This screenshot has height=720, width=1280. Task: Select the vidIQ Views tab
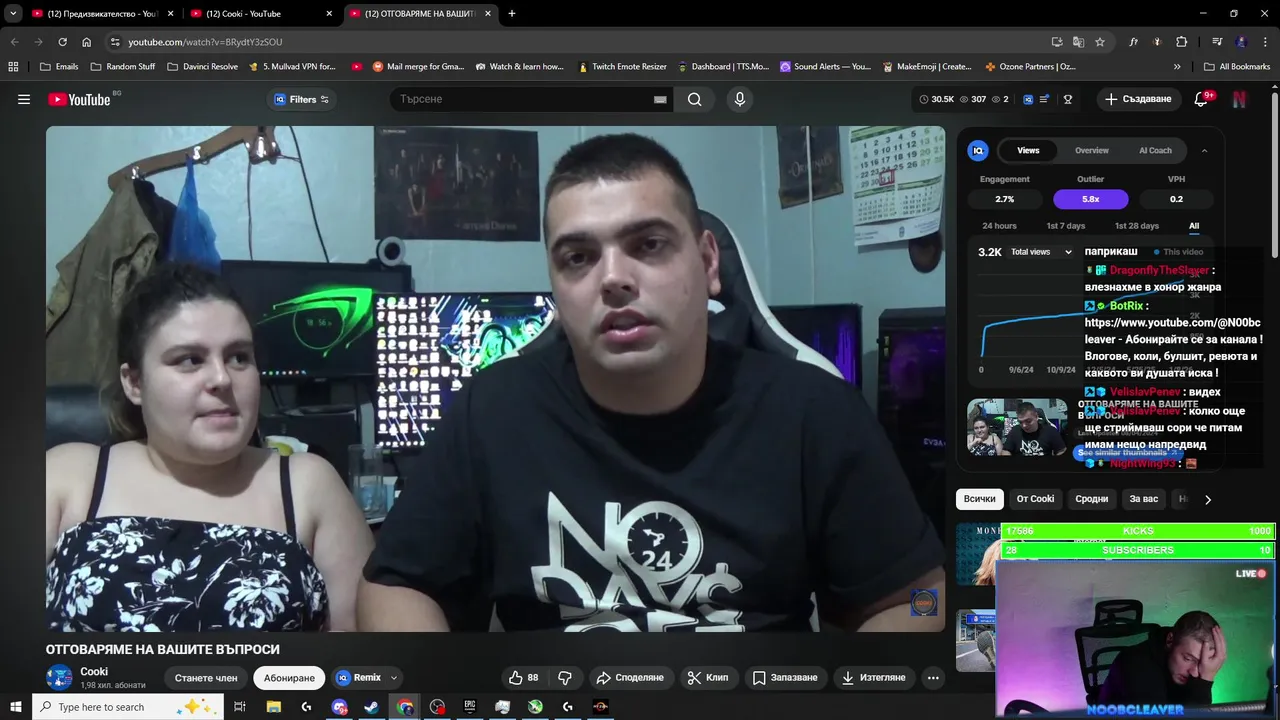coord(1028,150)
